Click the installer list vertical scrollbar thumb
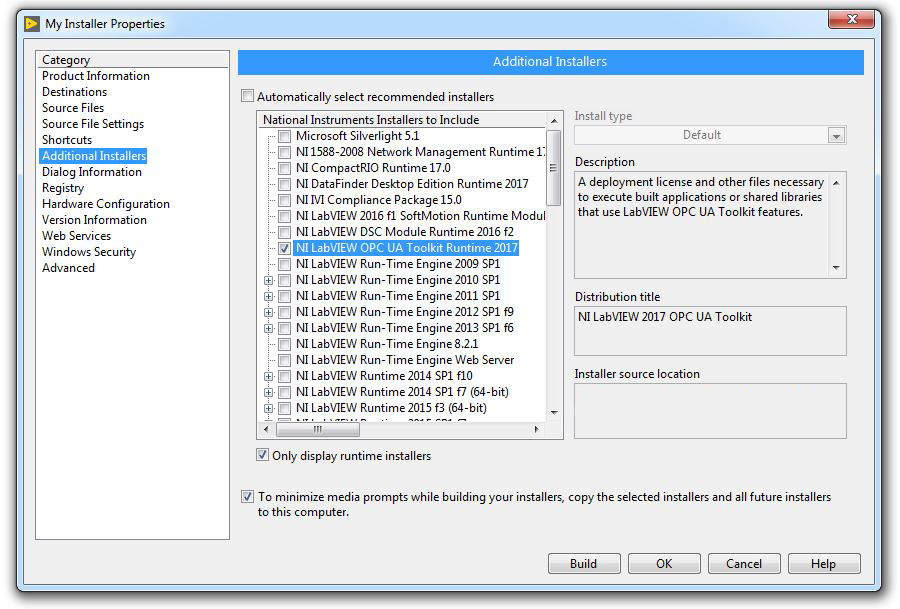The height and width of the screenshot is (609, 900). pos(553,168)
